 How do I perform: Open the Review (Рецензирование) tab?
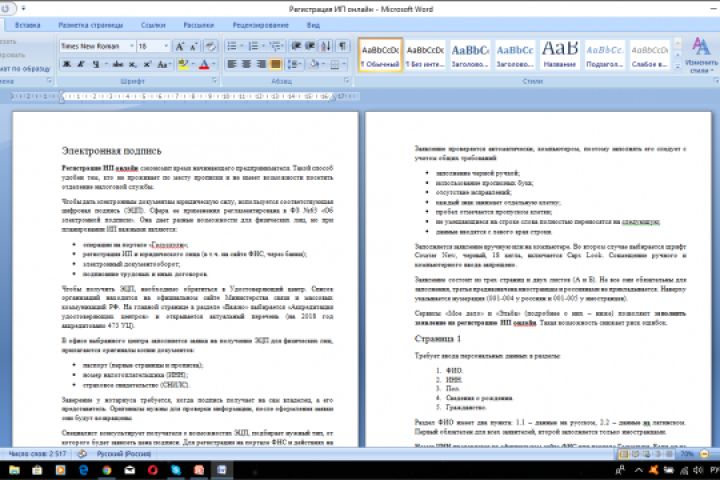pyautogui.click(x=260, y=25)
